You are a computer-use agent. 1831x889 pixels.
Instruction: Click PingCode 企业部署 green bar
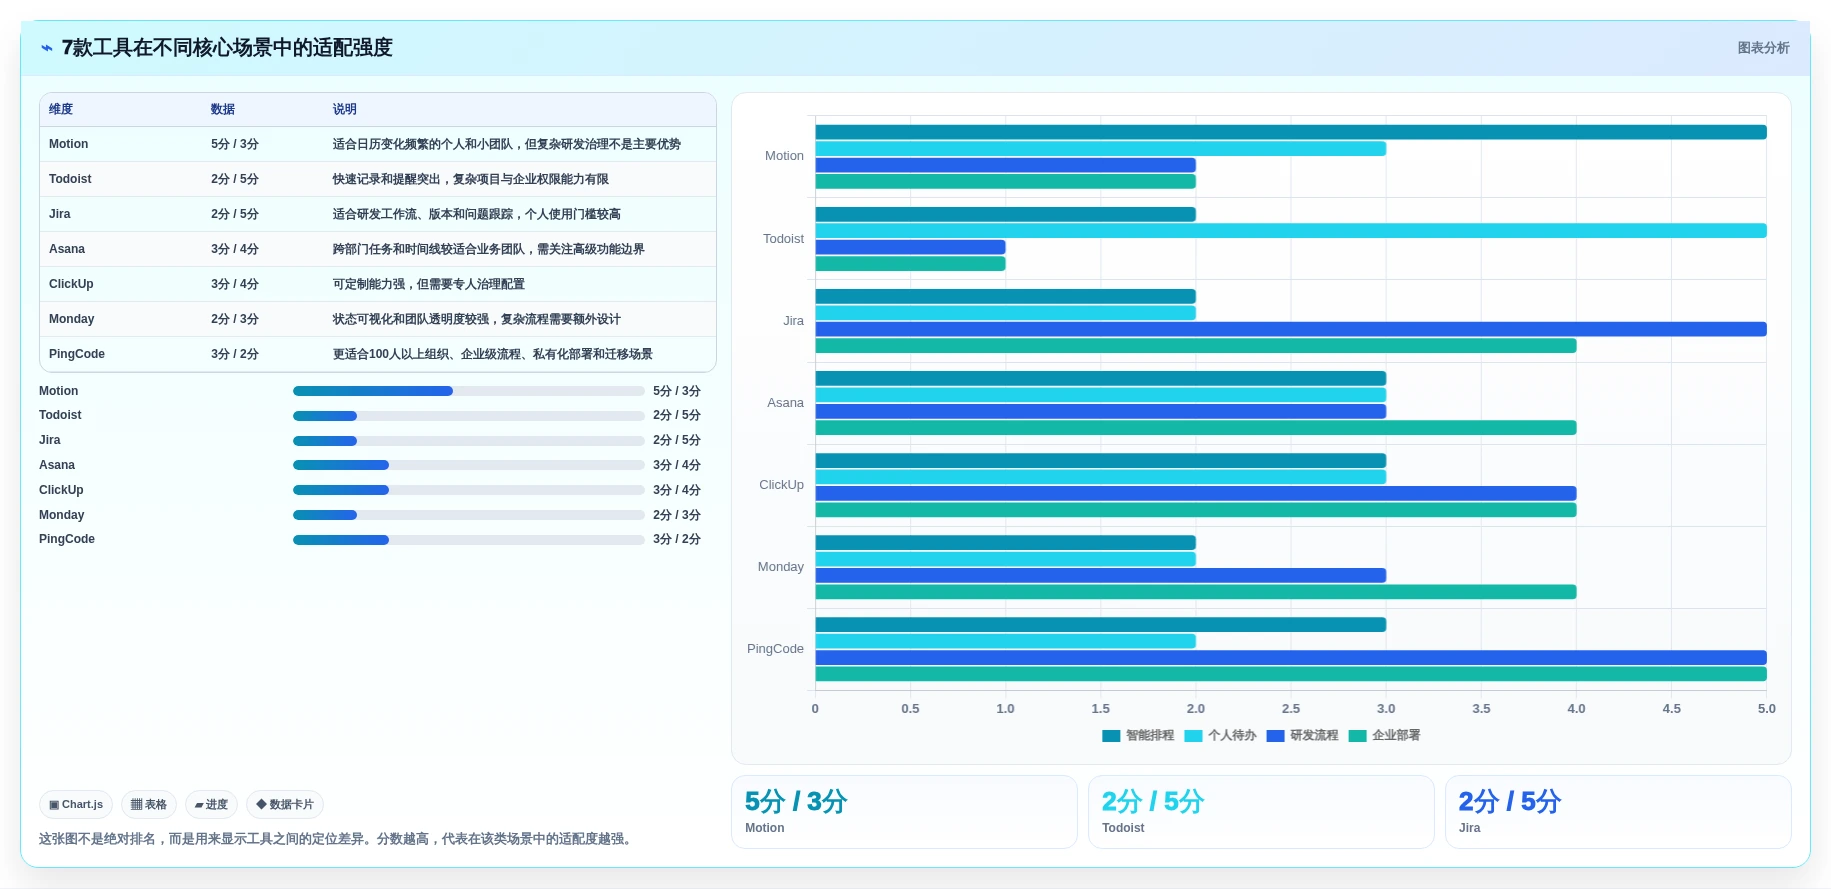pos(1291,674)
